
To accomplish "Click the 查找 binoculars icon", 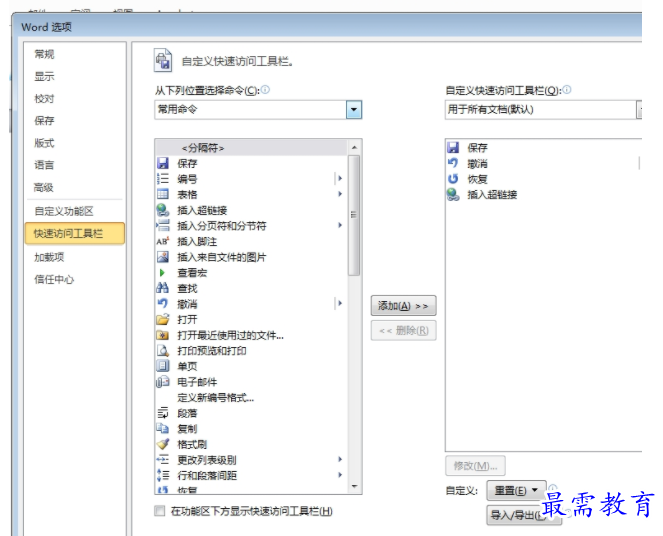I will (163, 288).
